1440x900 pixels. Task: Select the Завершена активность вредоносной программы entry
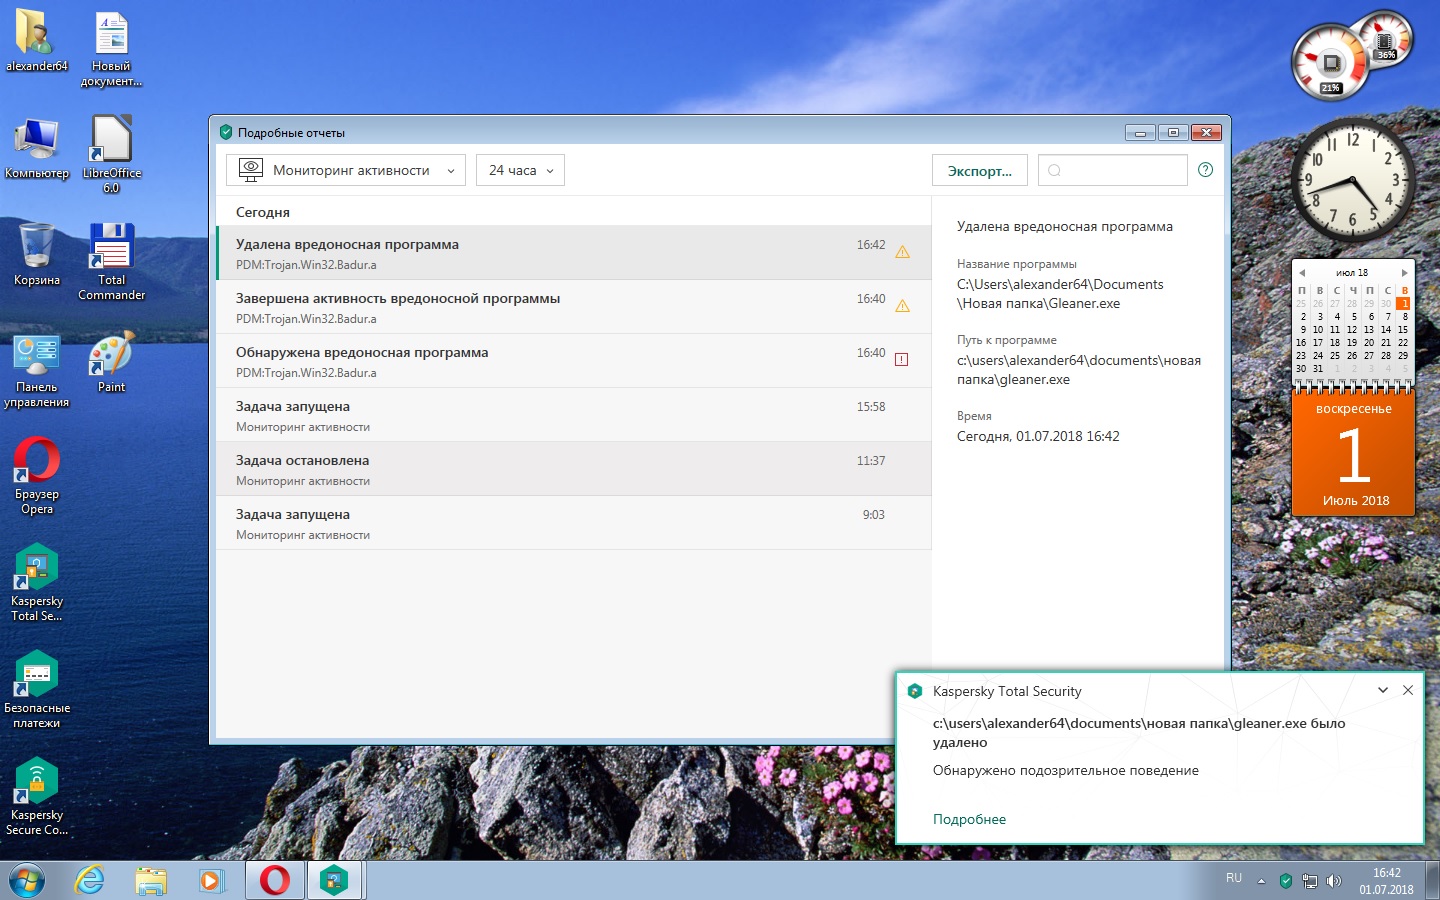coord(560,307)
